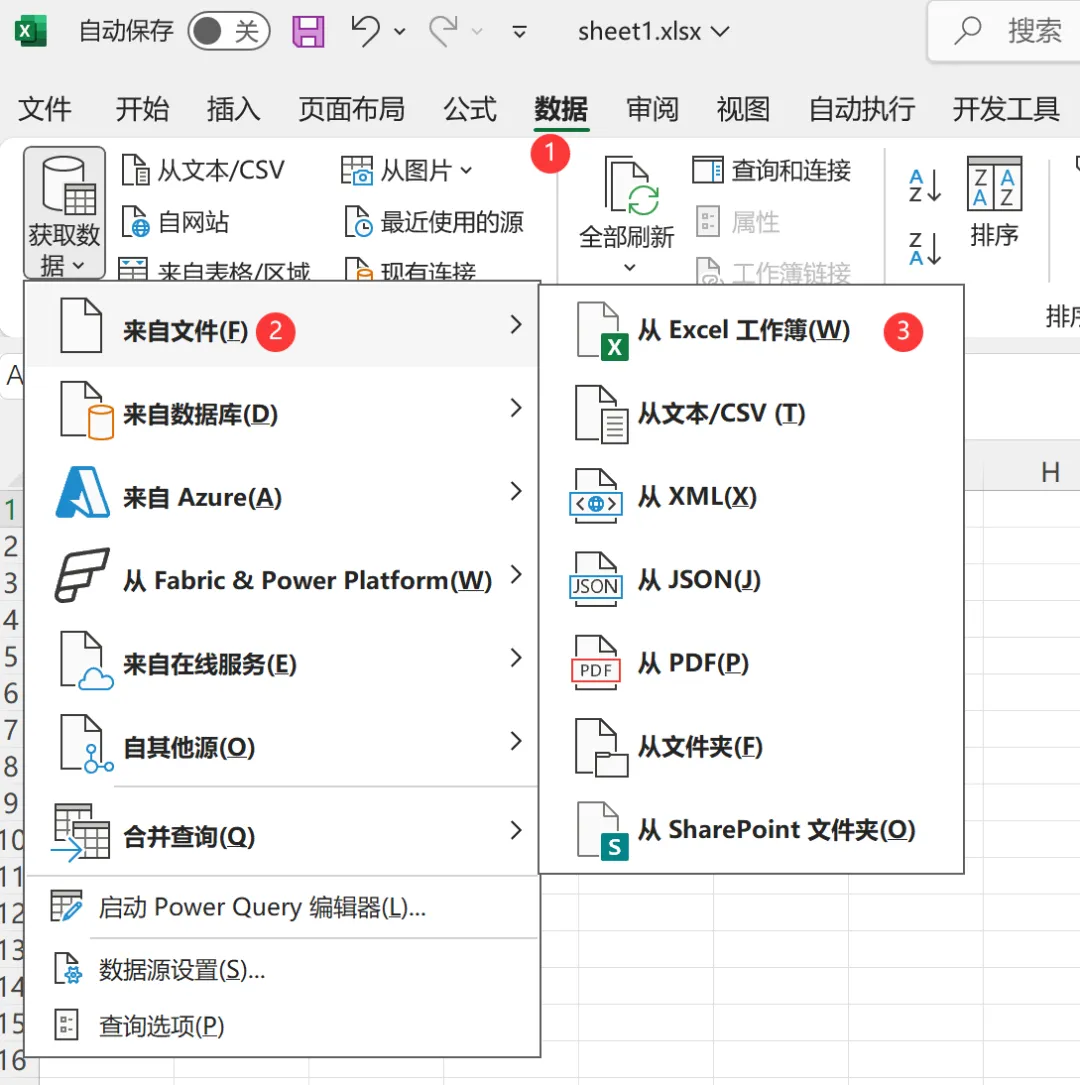Screen dimensions: 1080x1085
Task: Switch to the 公式 (Formulas) tab
Action: coord(470,109)
